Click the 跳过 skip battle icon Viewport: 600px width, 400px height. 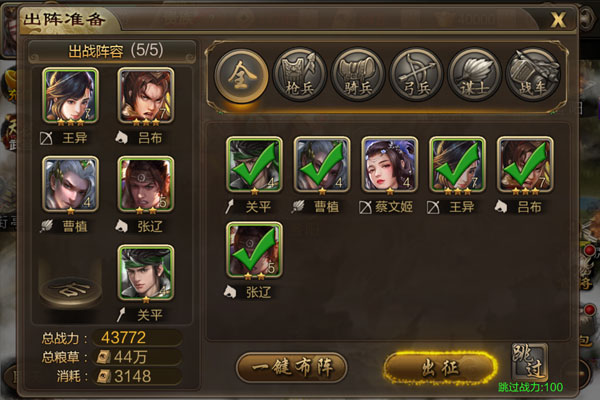[x=530, y=362]
